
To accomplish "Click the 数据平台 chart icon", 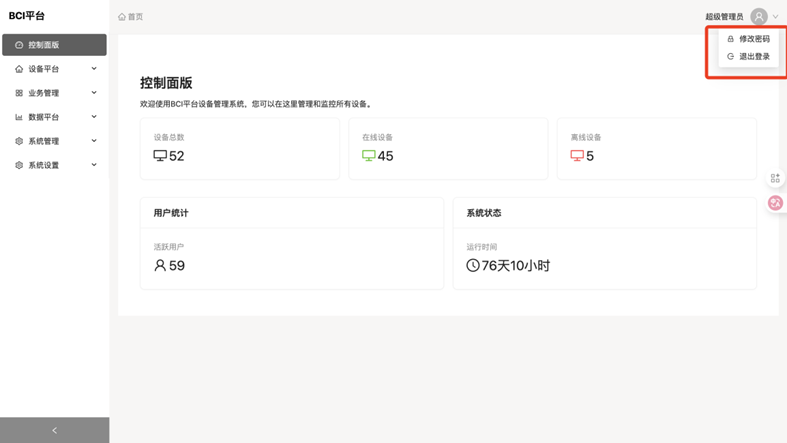I will (x=19, y=117).
